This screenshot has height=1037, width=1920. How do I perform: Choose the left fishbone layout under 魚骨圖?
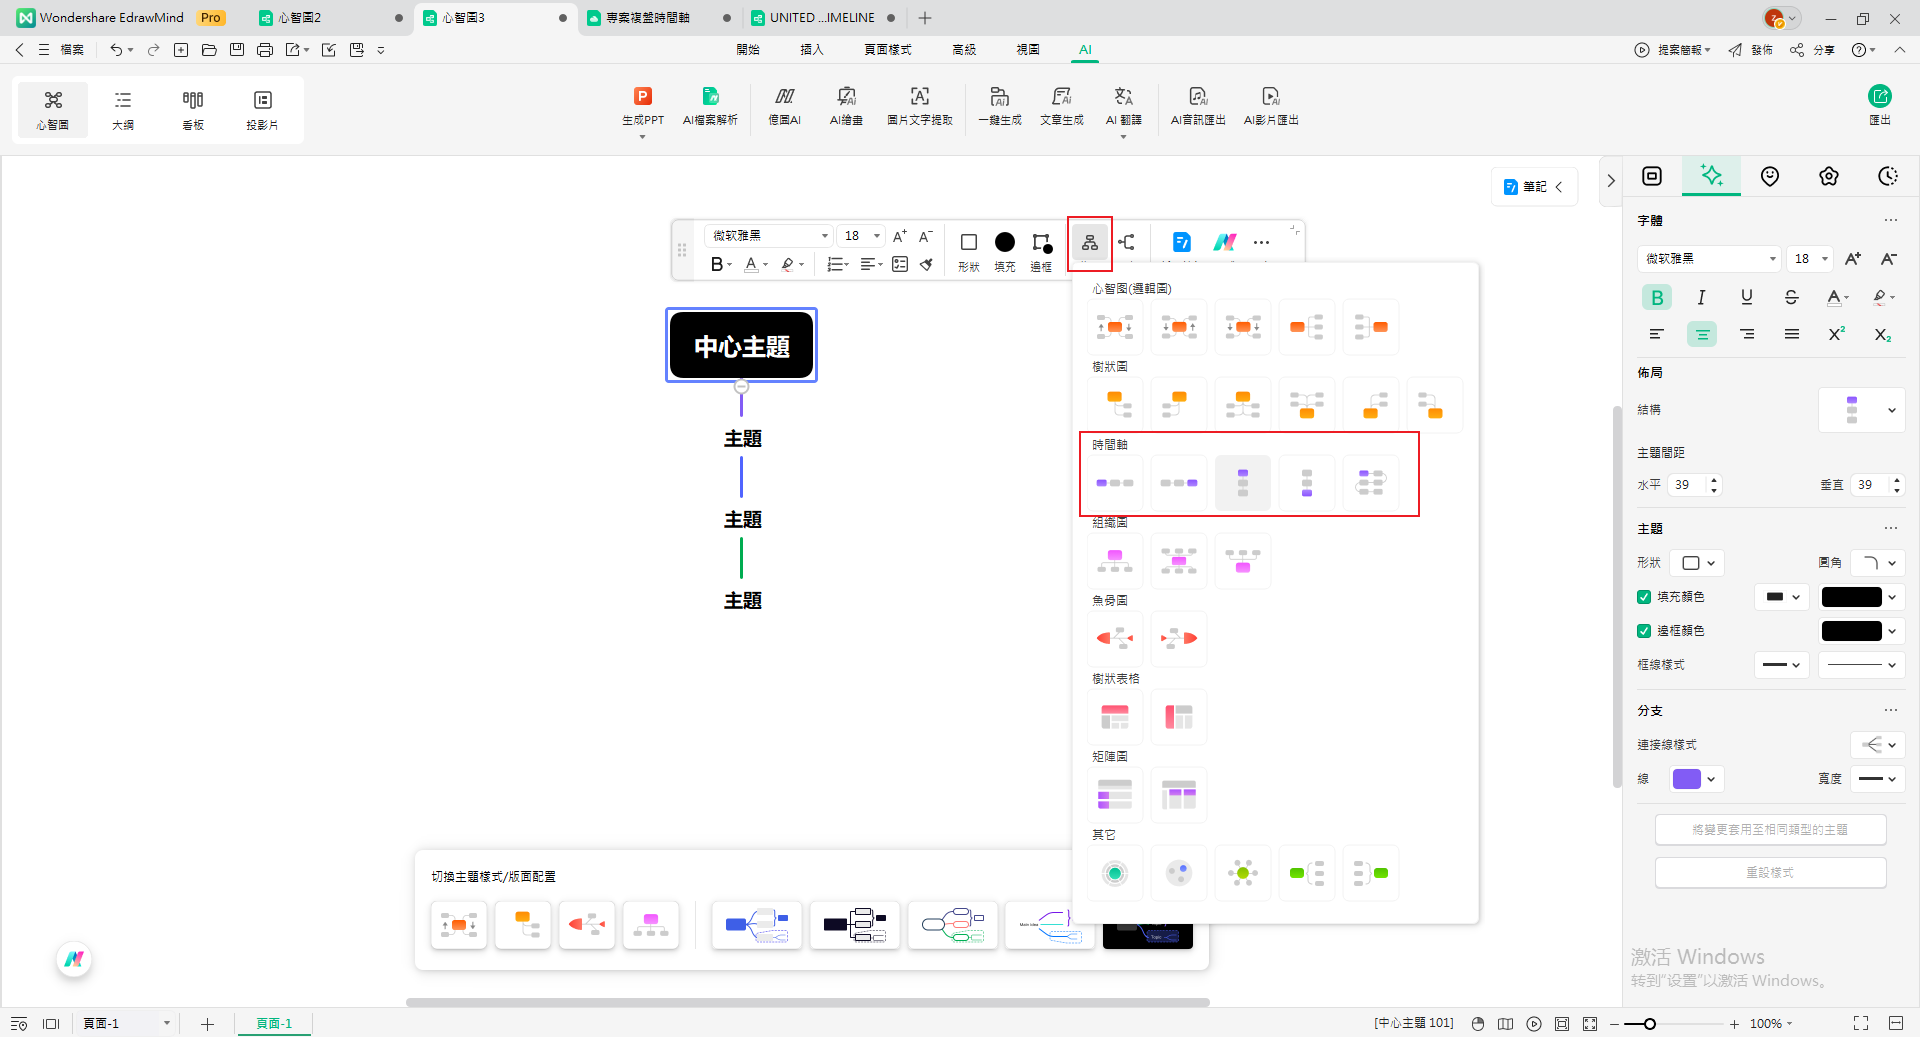(x=1114, y=639)
